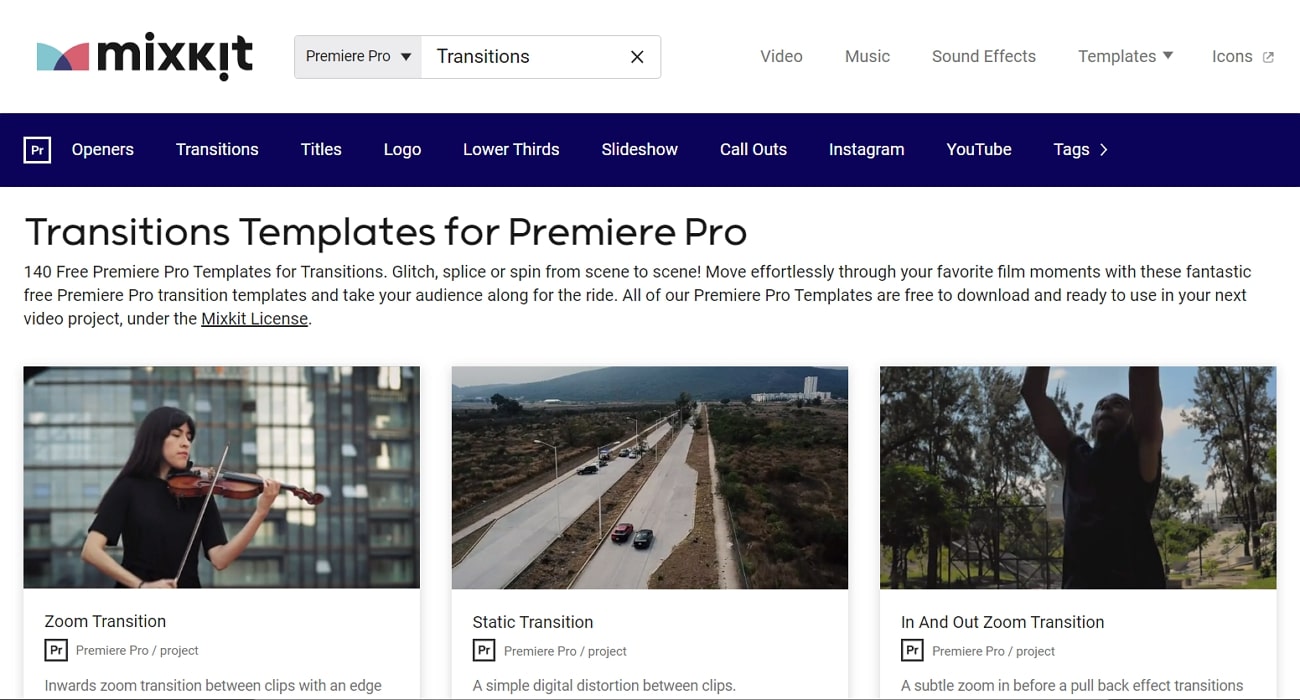The width and height of the screenshot is (1300, 700).
Task: Expand the Templates dropdown menu
Action: (x=1125, y=57)
